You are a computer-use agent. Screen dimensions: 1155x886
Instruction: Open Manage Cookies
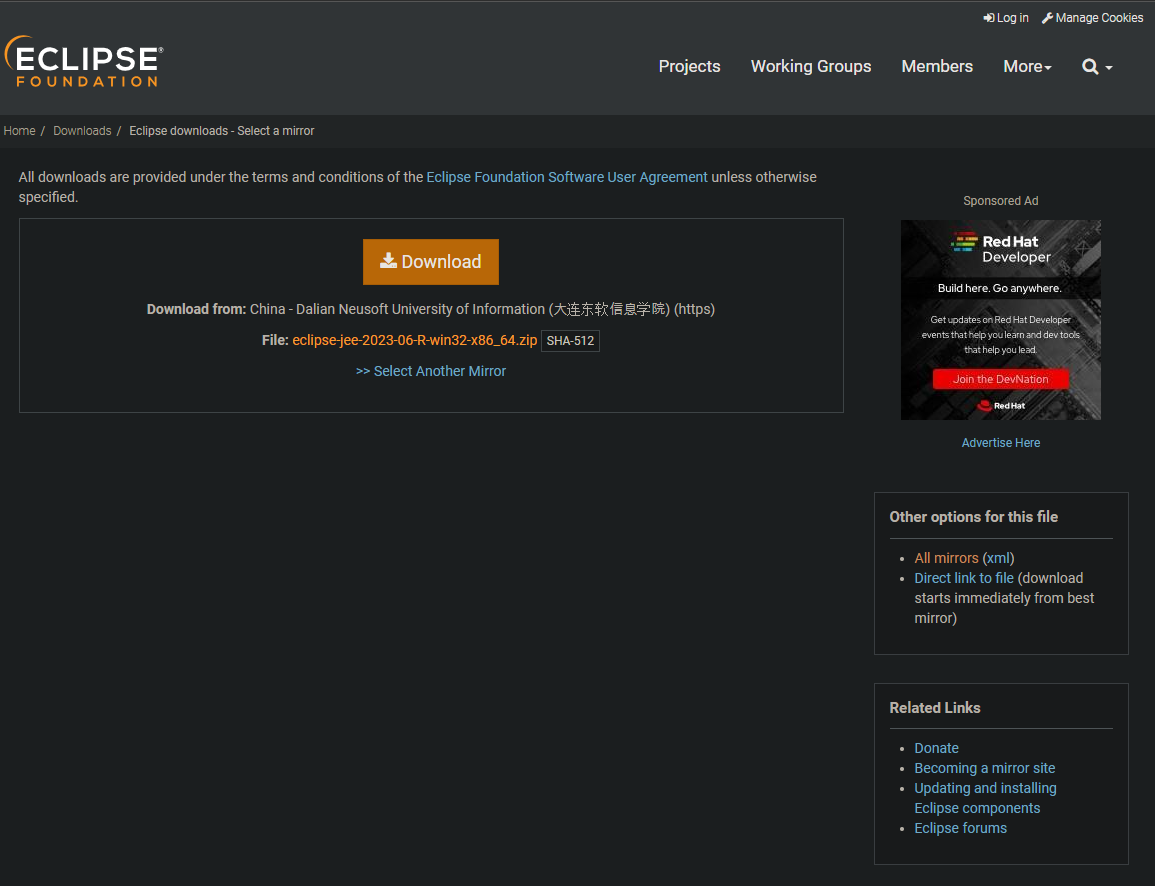coord(1092,18)
